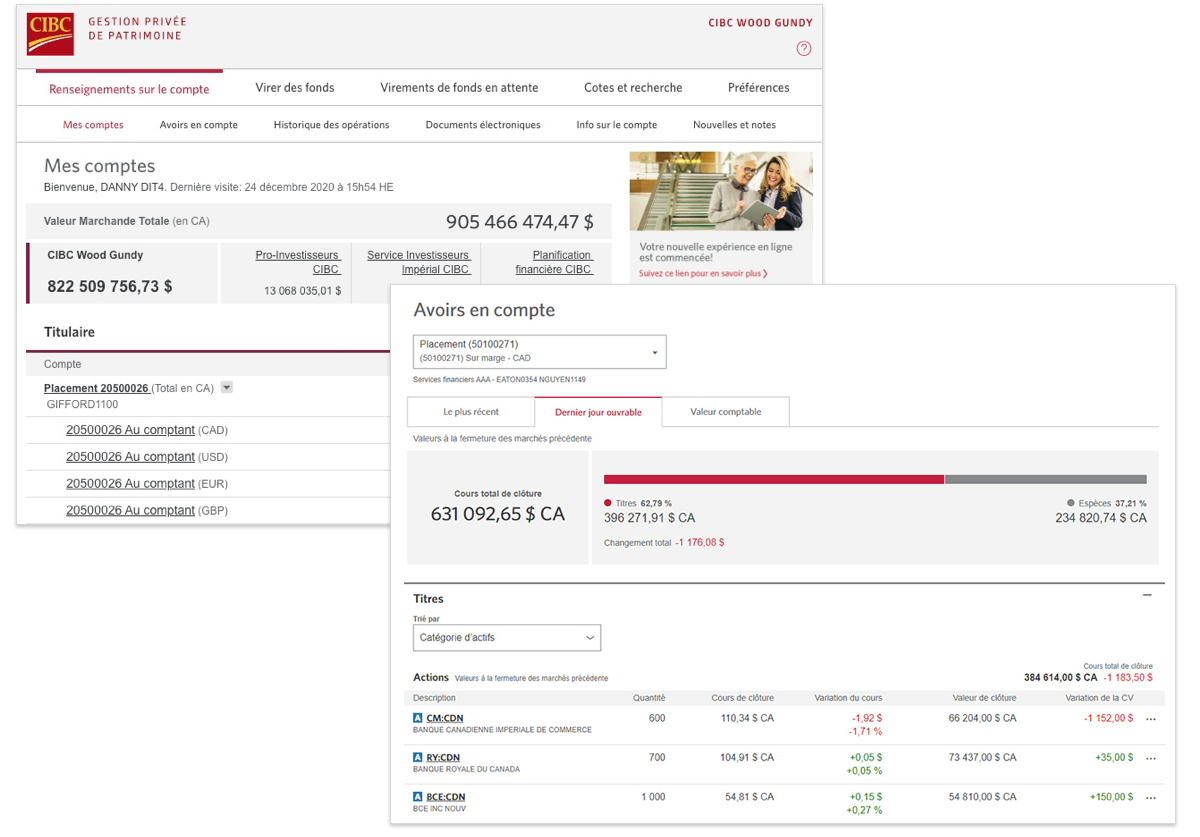Click the blue A badge beside RY:CDN
This screenshot has height=837, width=1200.
click(418, 757)
